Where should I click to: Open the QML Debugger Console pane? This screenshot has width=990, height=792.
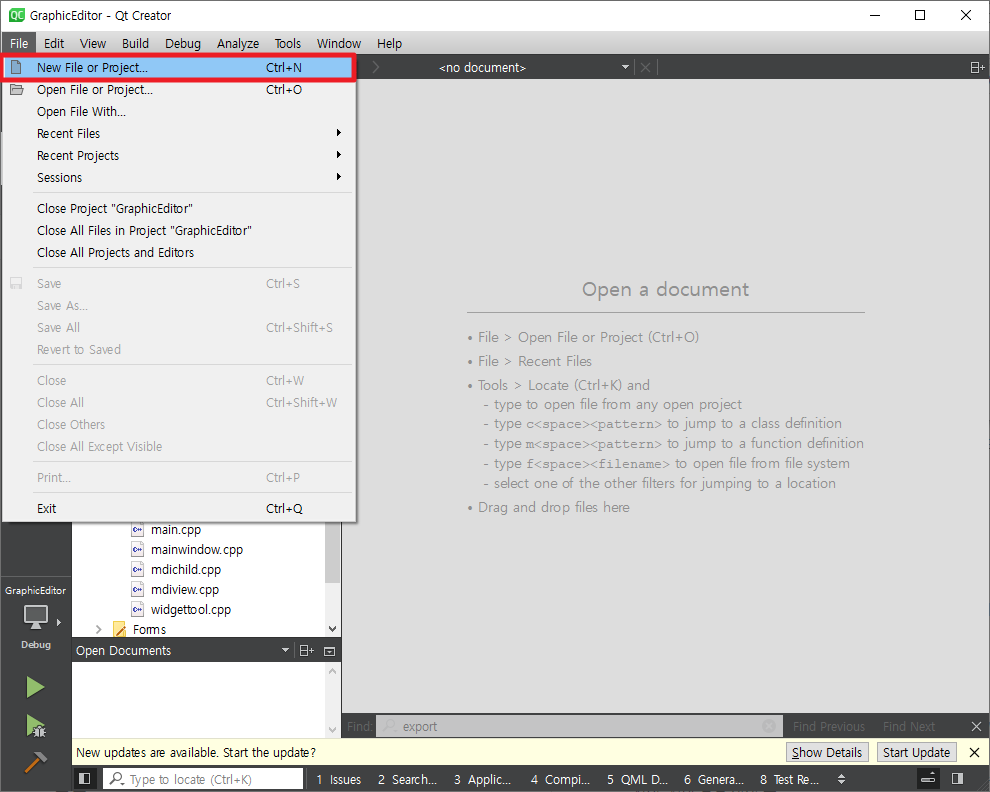(x=637, y=779)
